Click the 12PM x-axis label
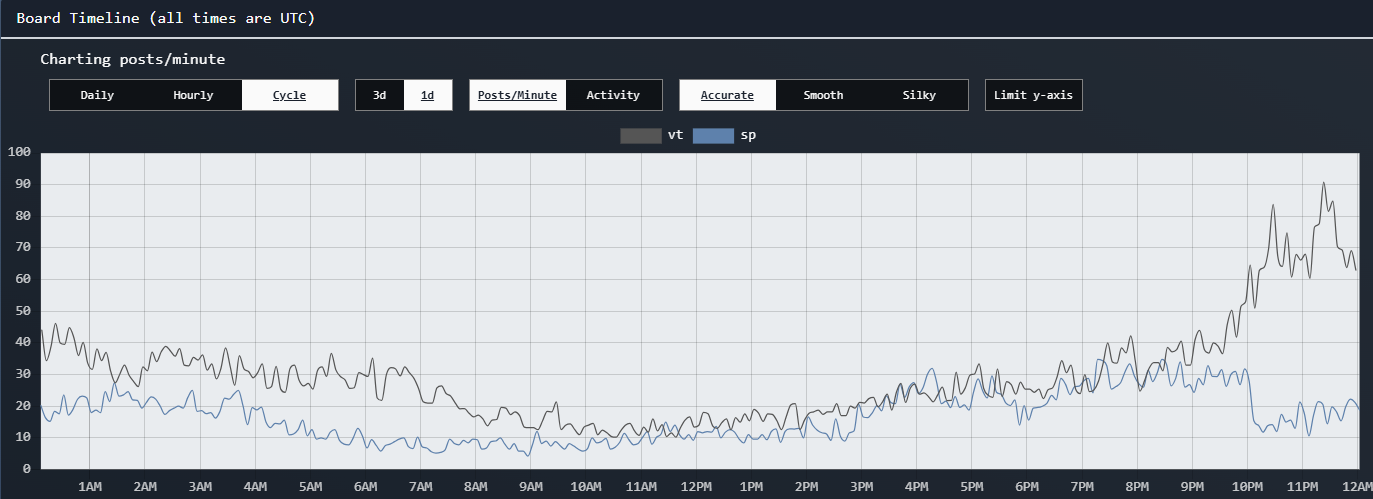1373x499 pixels. click(696, 487)
